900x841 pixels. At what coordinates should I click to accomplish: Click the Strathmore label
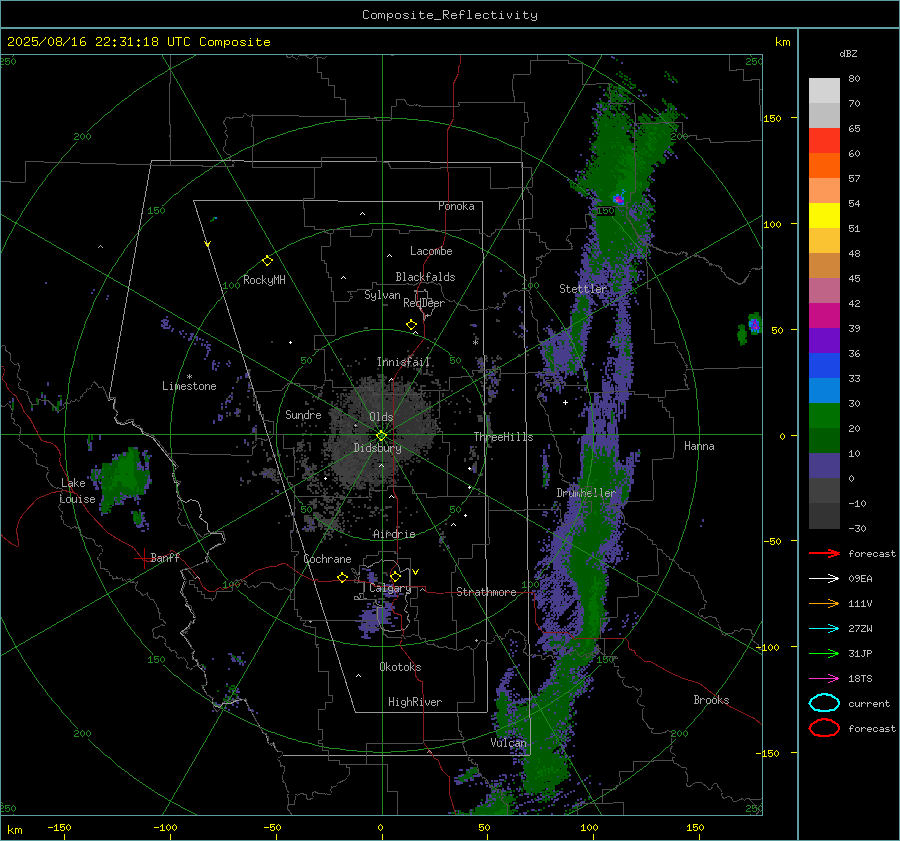pos(486,592)
